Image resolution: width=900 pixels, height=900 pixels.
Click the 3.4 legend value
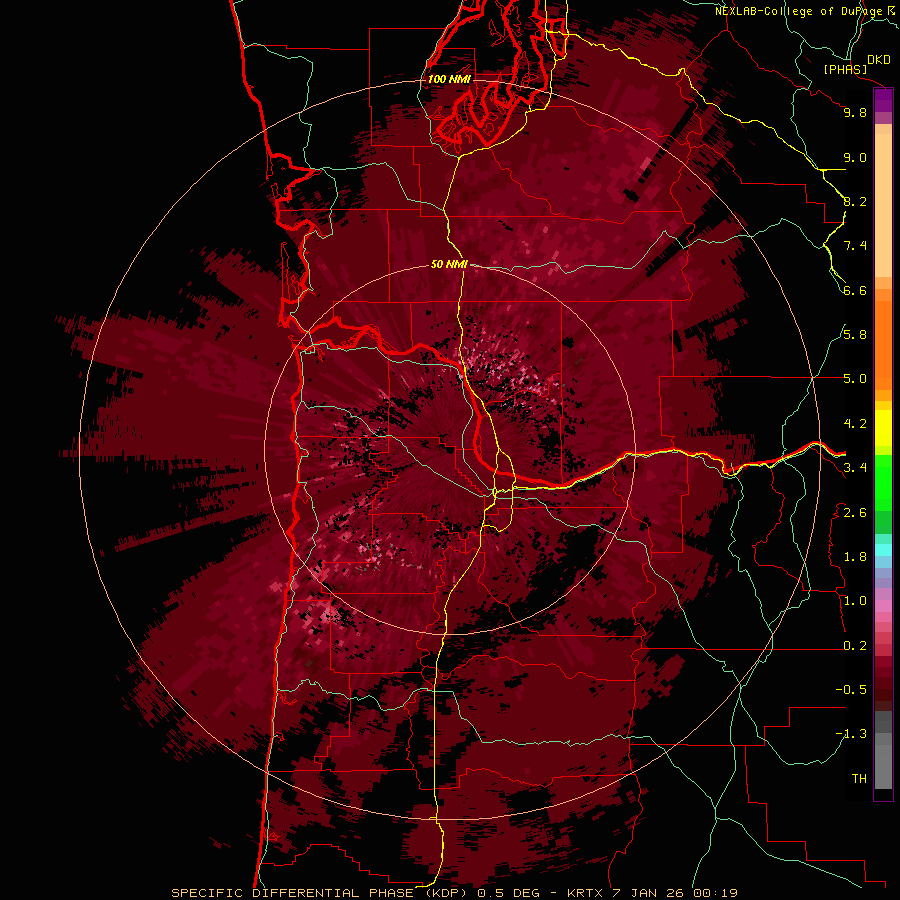click(855, 468)
